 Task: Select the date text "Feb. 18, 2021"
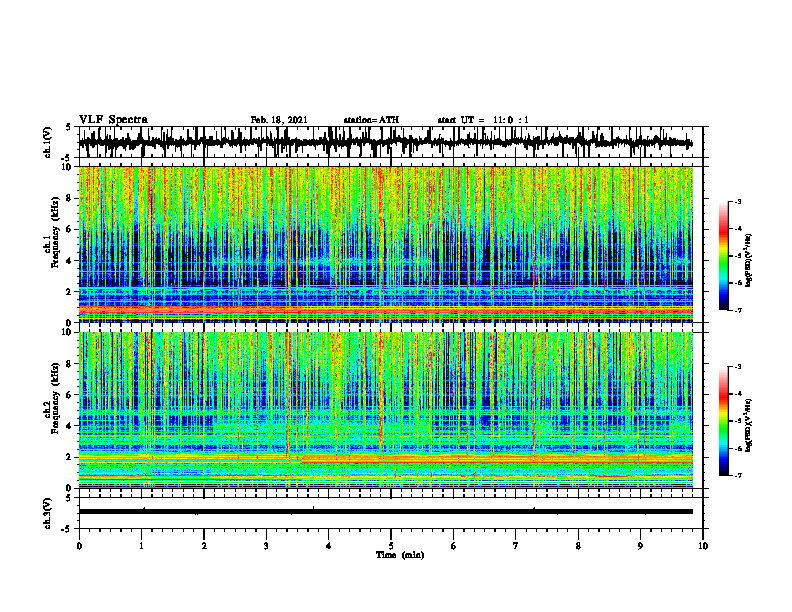(279, 120)
